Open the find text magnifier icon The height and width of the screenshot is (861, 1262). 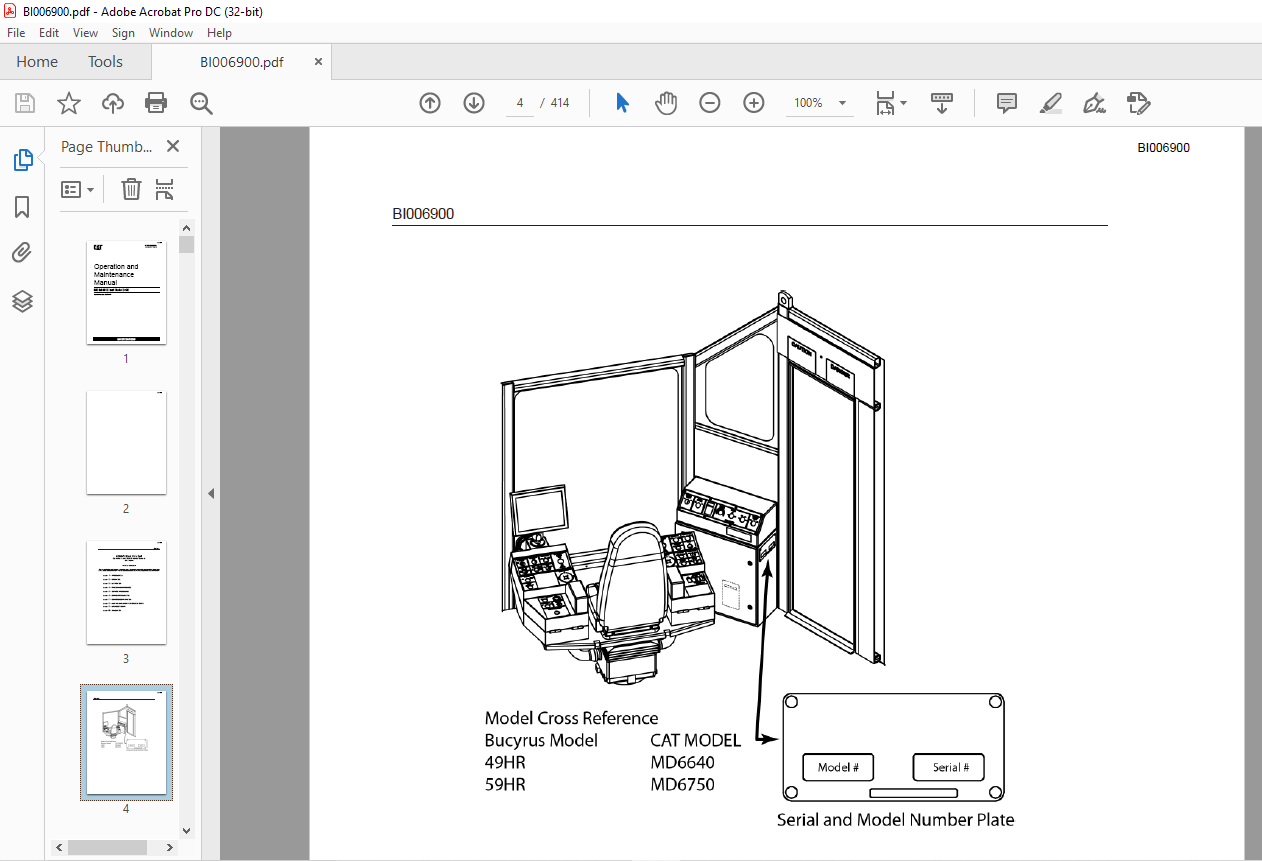(x=201, y=103)
